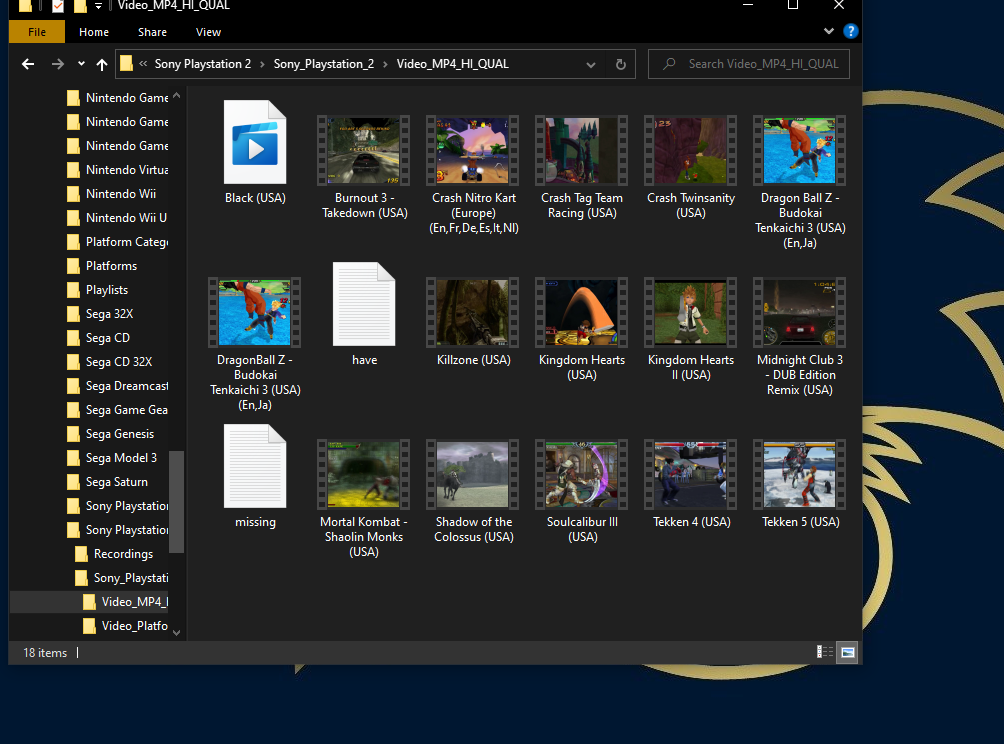Go forward in folder history
1004x744 pixels.
coord(58,64)
